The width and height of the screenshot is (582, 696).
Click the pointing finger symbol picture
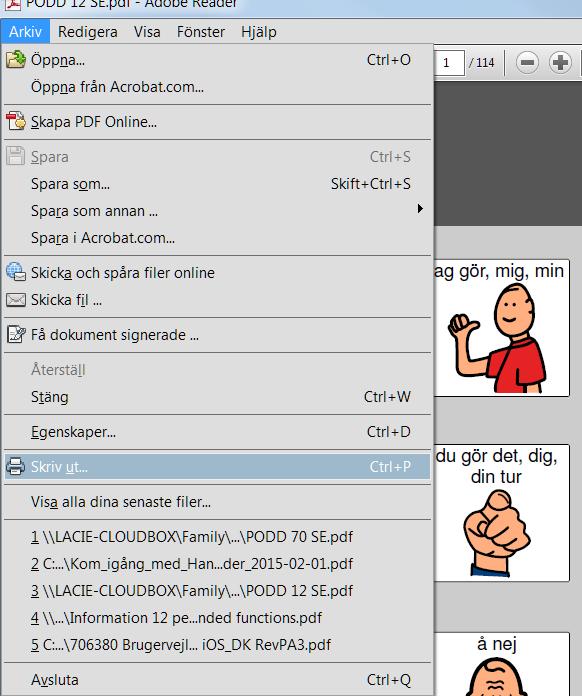pyautogui.click(x=496, y=533)
